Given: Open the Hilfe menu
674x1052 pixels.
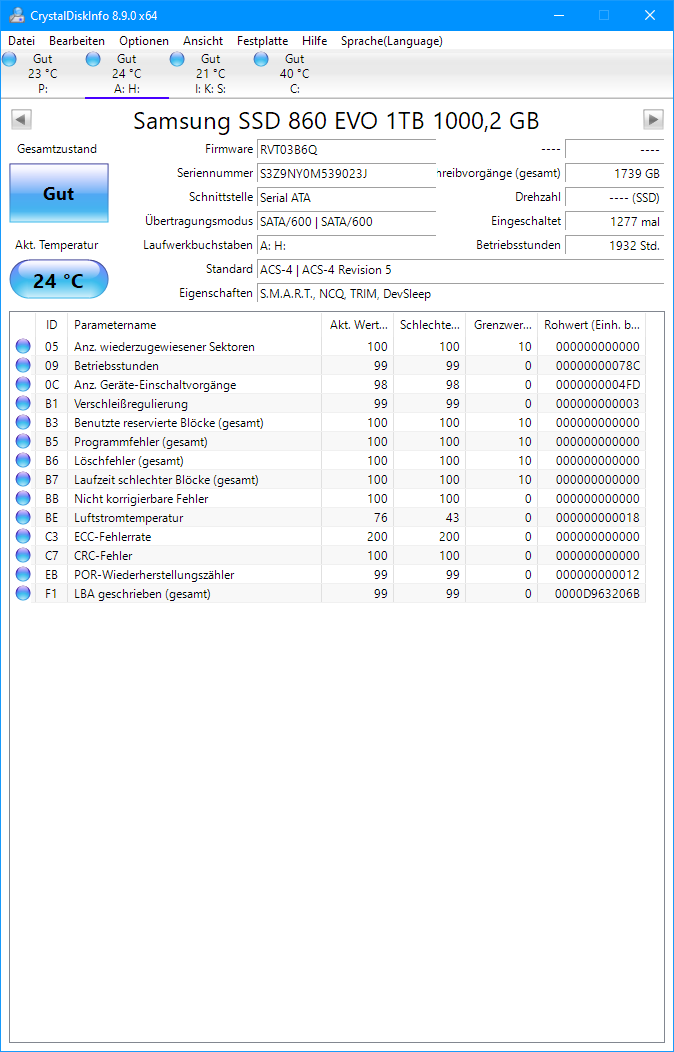Looking at the screenshot, I should (315, 41).
